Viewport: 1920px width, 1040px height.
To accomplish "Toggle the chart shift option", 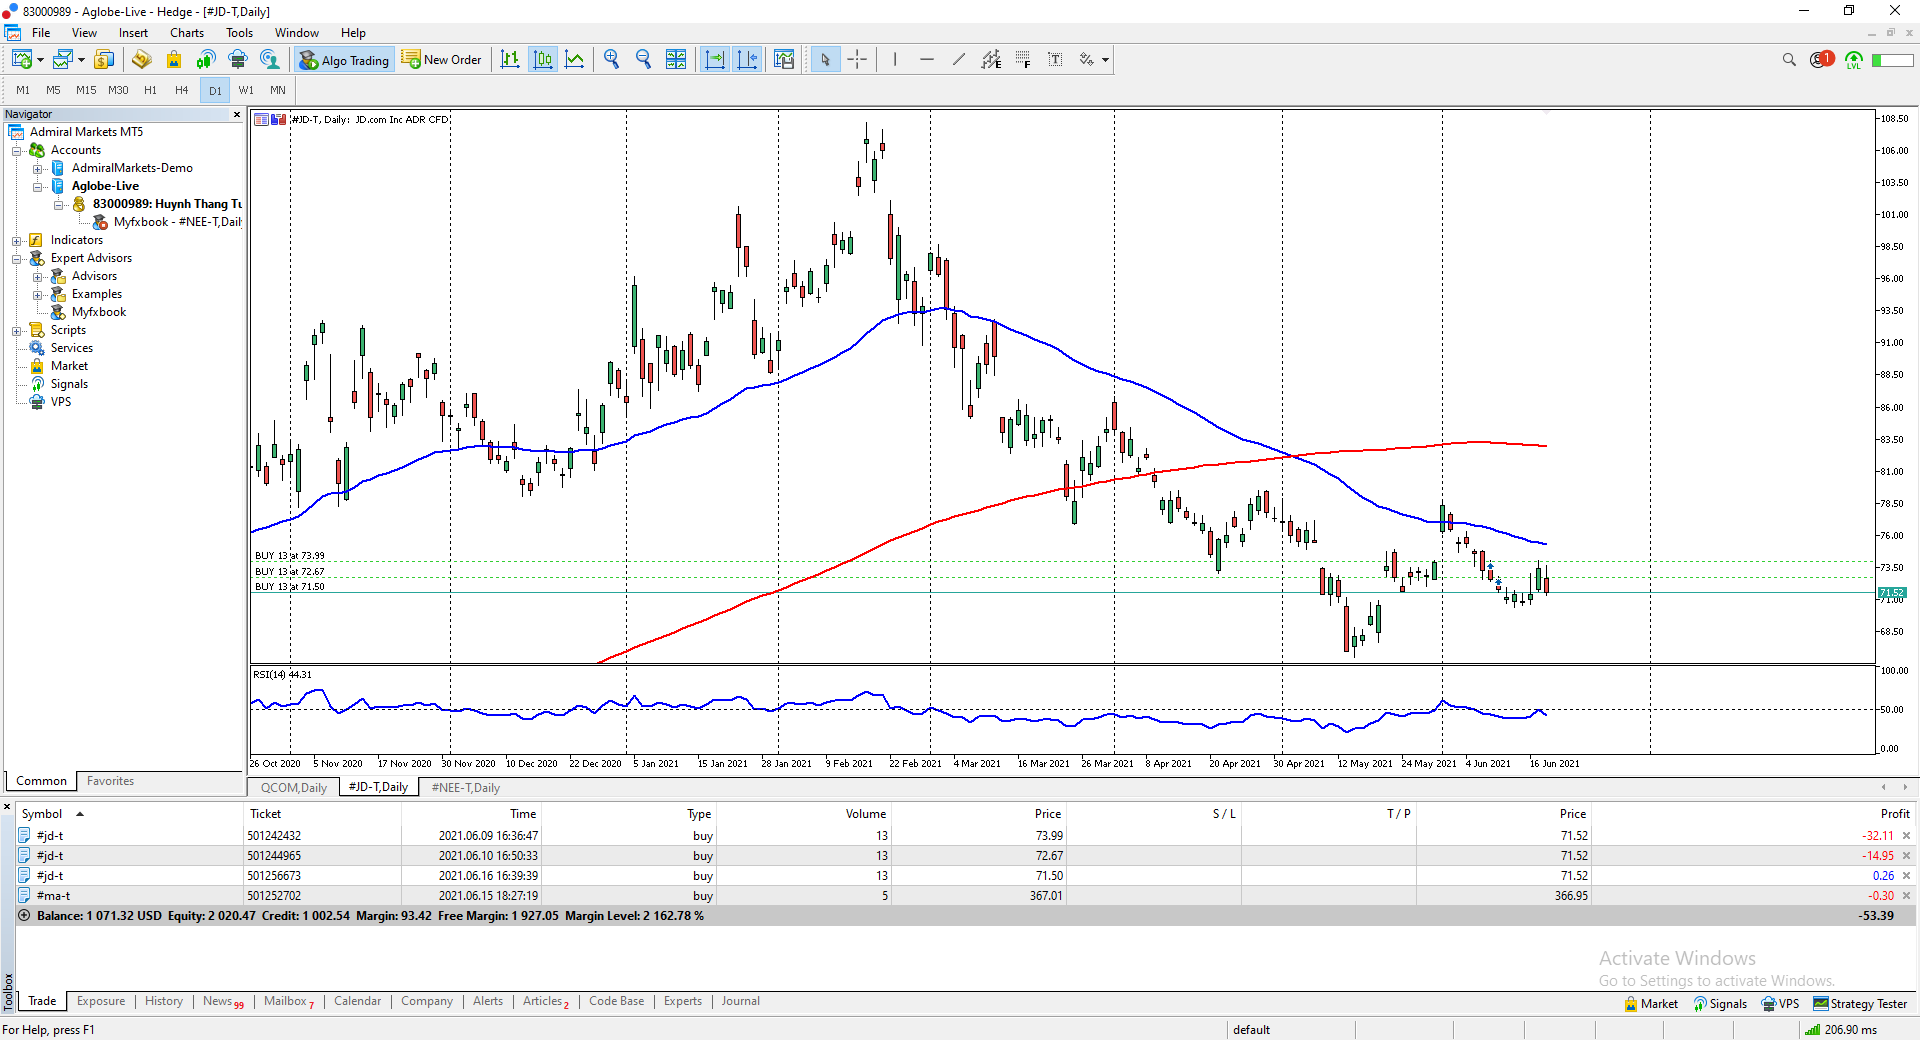I will coord(747,60).
